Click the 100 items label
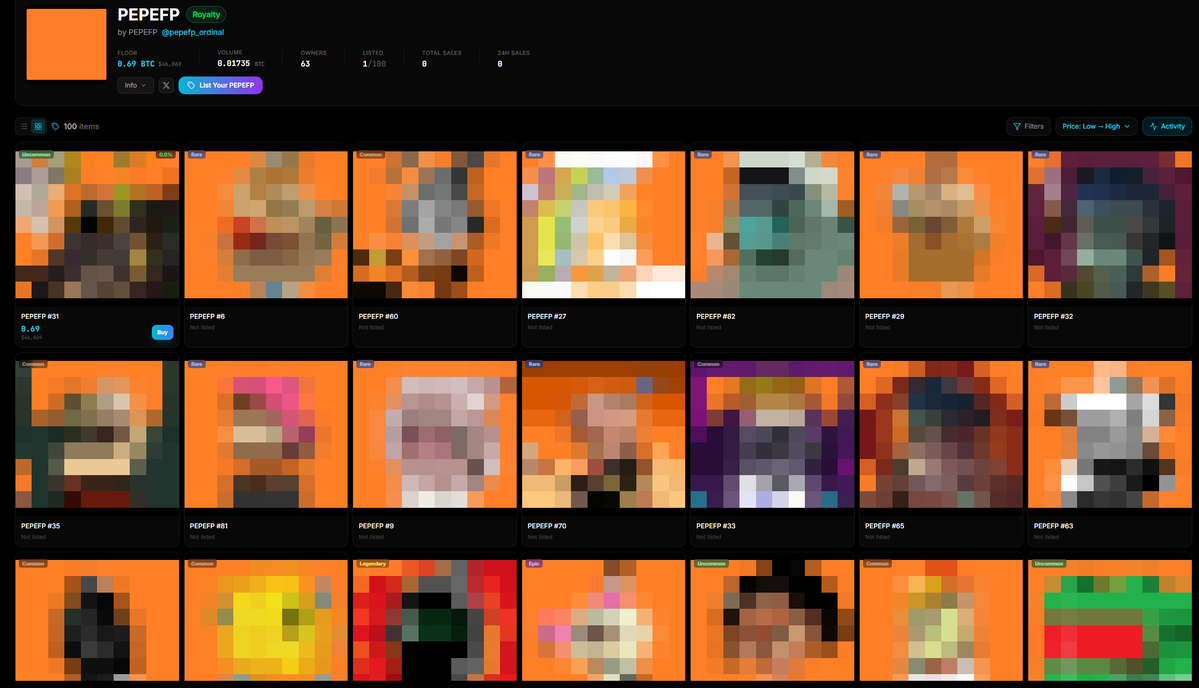The height and width of the screenshot is (688, 1199). pos(81,127)
